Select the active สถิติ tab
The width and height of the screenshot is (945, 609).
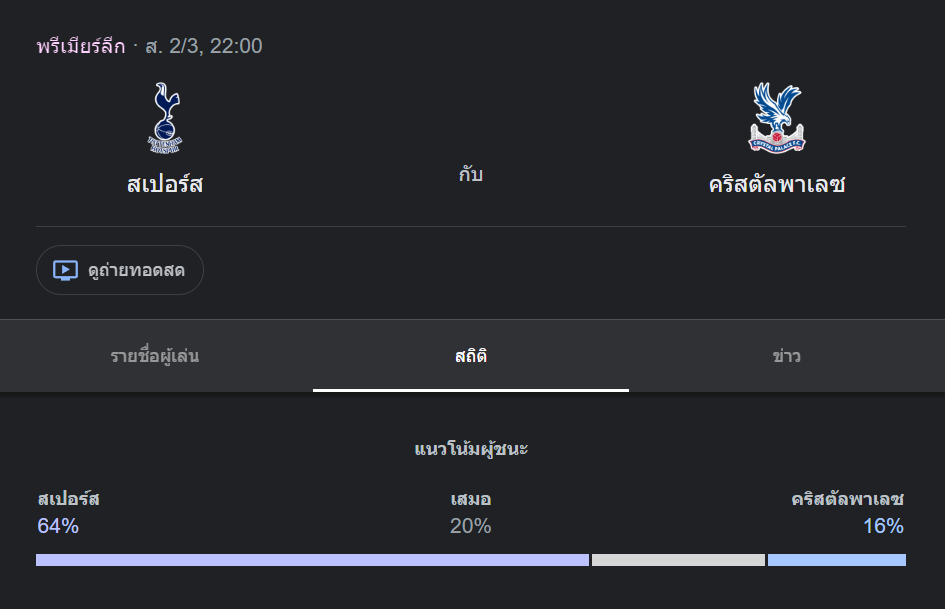pyautogui.click(x=470, y=356)
